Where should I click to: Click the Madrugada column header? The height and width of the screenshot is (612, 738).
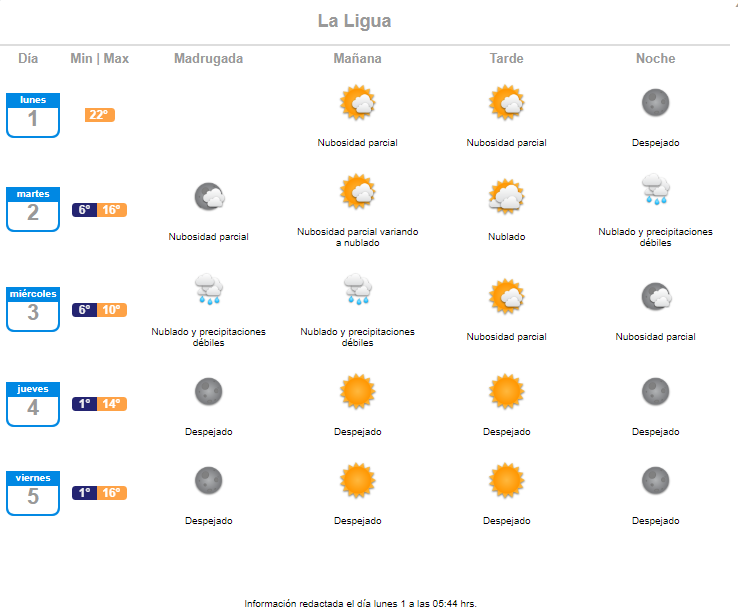coord(209,58)
